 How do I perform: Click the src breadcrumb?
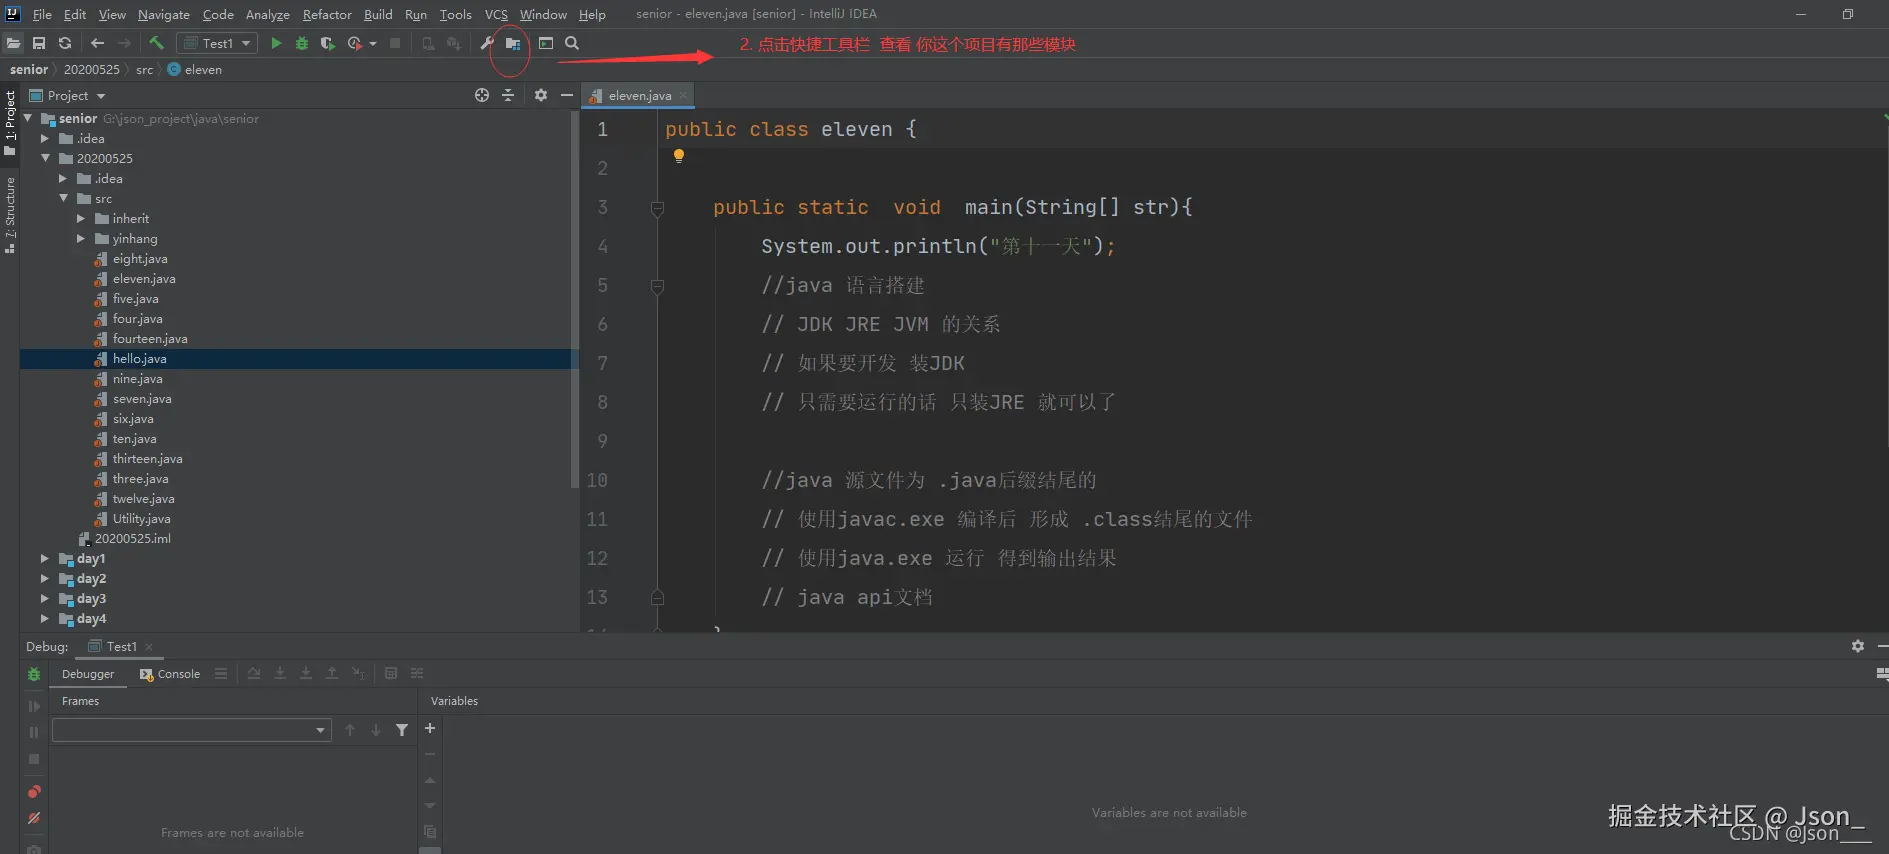click(x=145, y=69)
